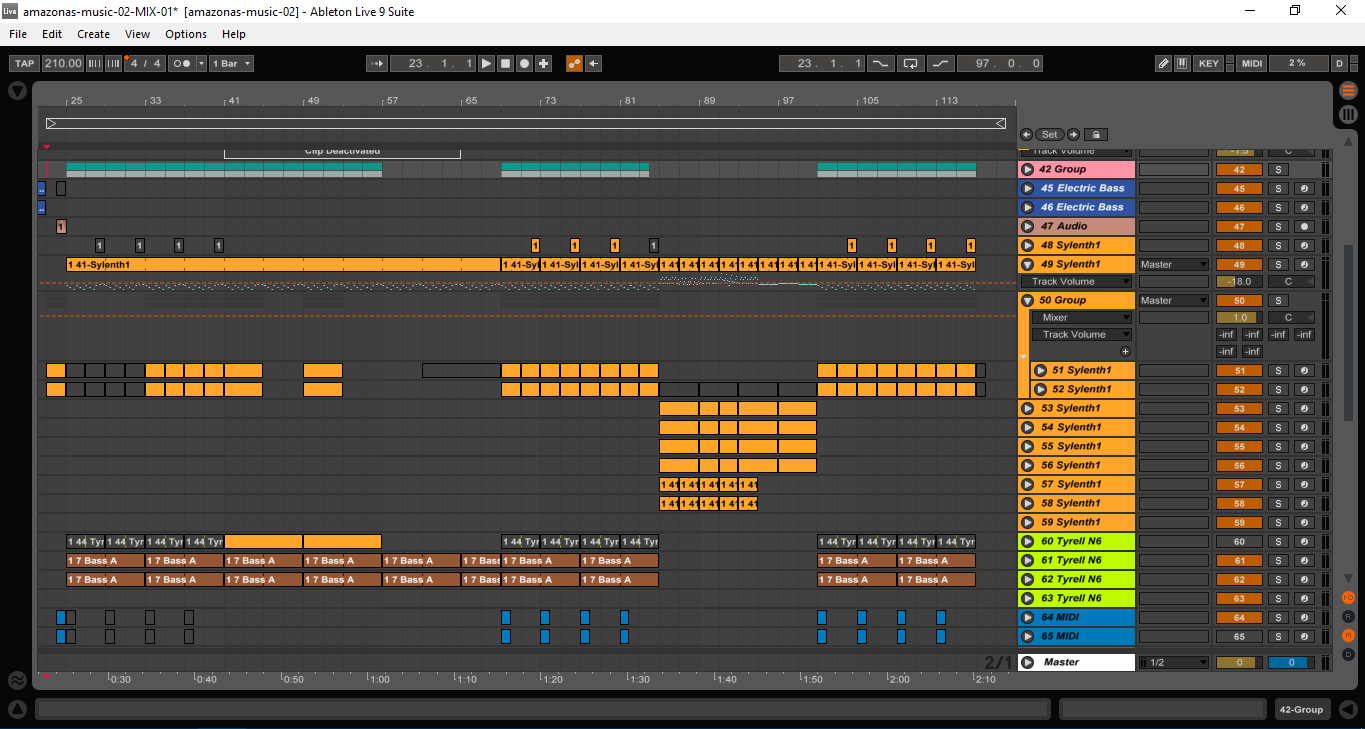Click the MIDI Arrangement Overdub plus button
Screen dimensions: 1365x729
click(x=543, y=63)
